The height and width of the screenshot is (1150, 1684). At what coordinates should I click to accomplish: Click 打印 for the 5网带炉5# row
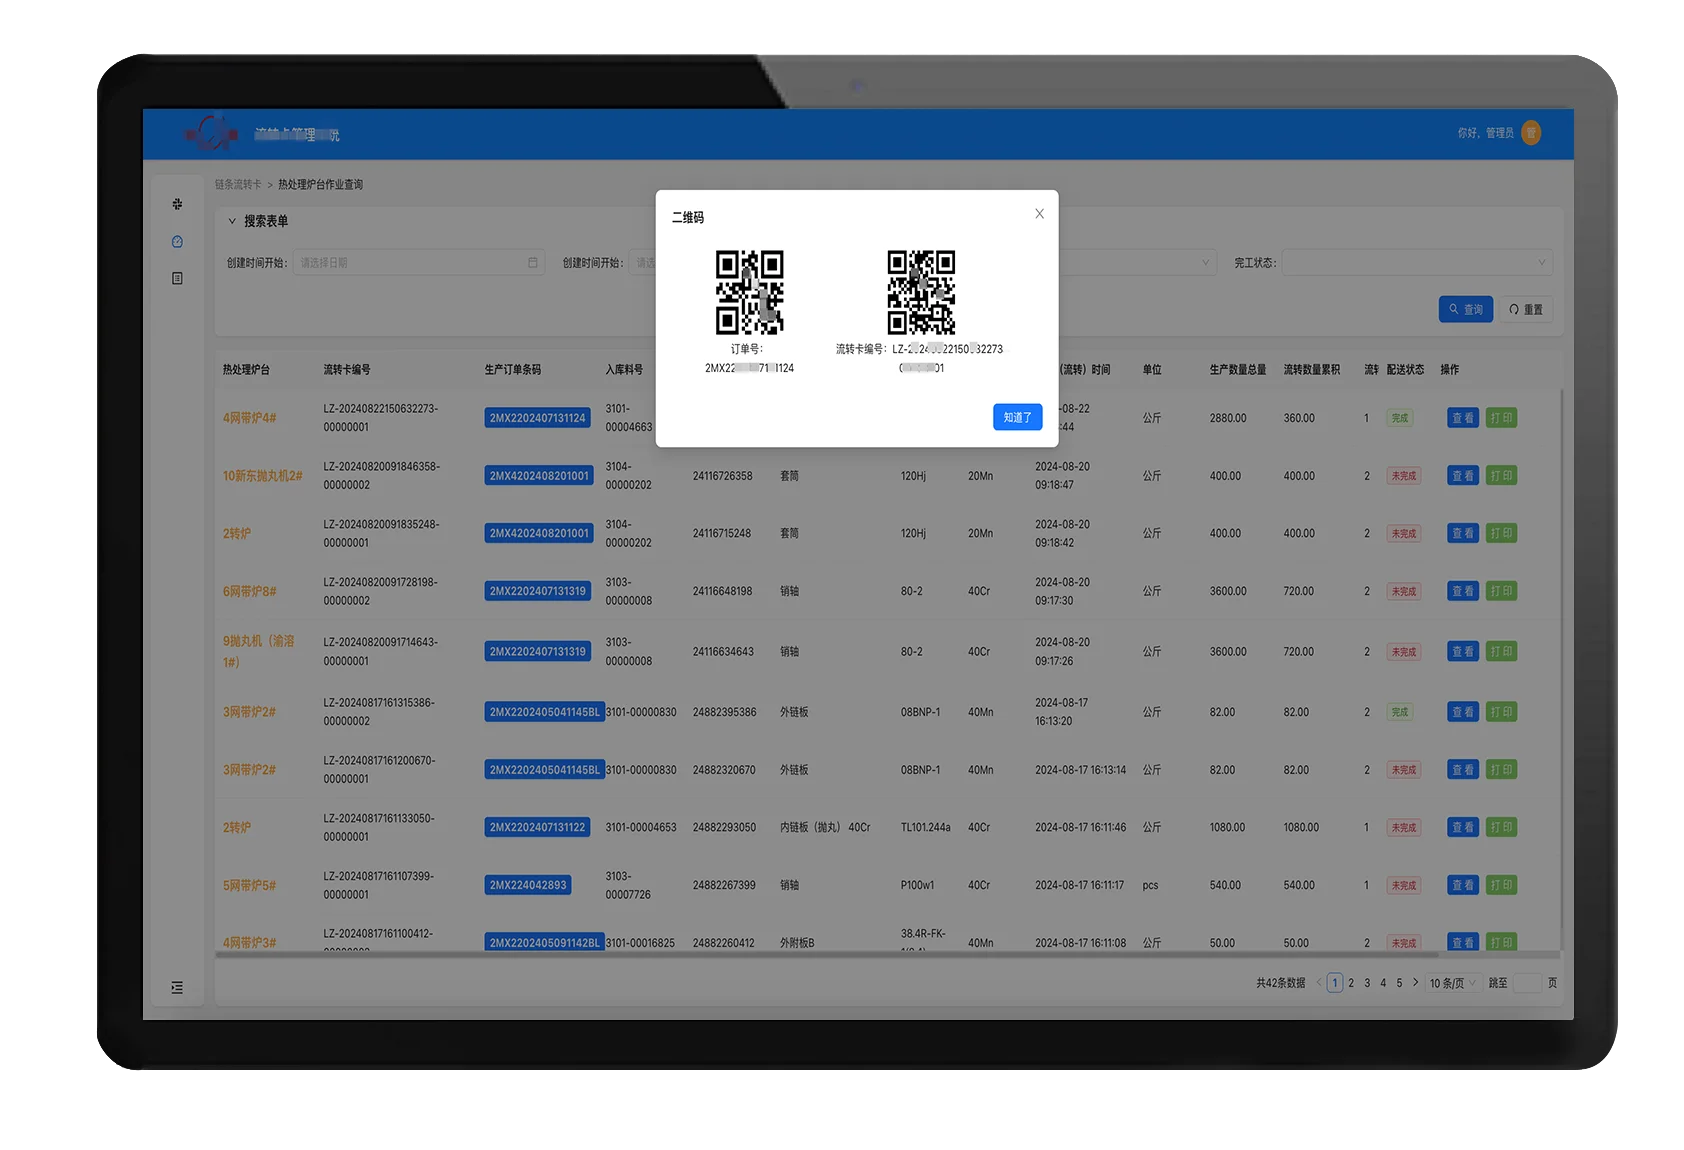point(1501,885)
